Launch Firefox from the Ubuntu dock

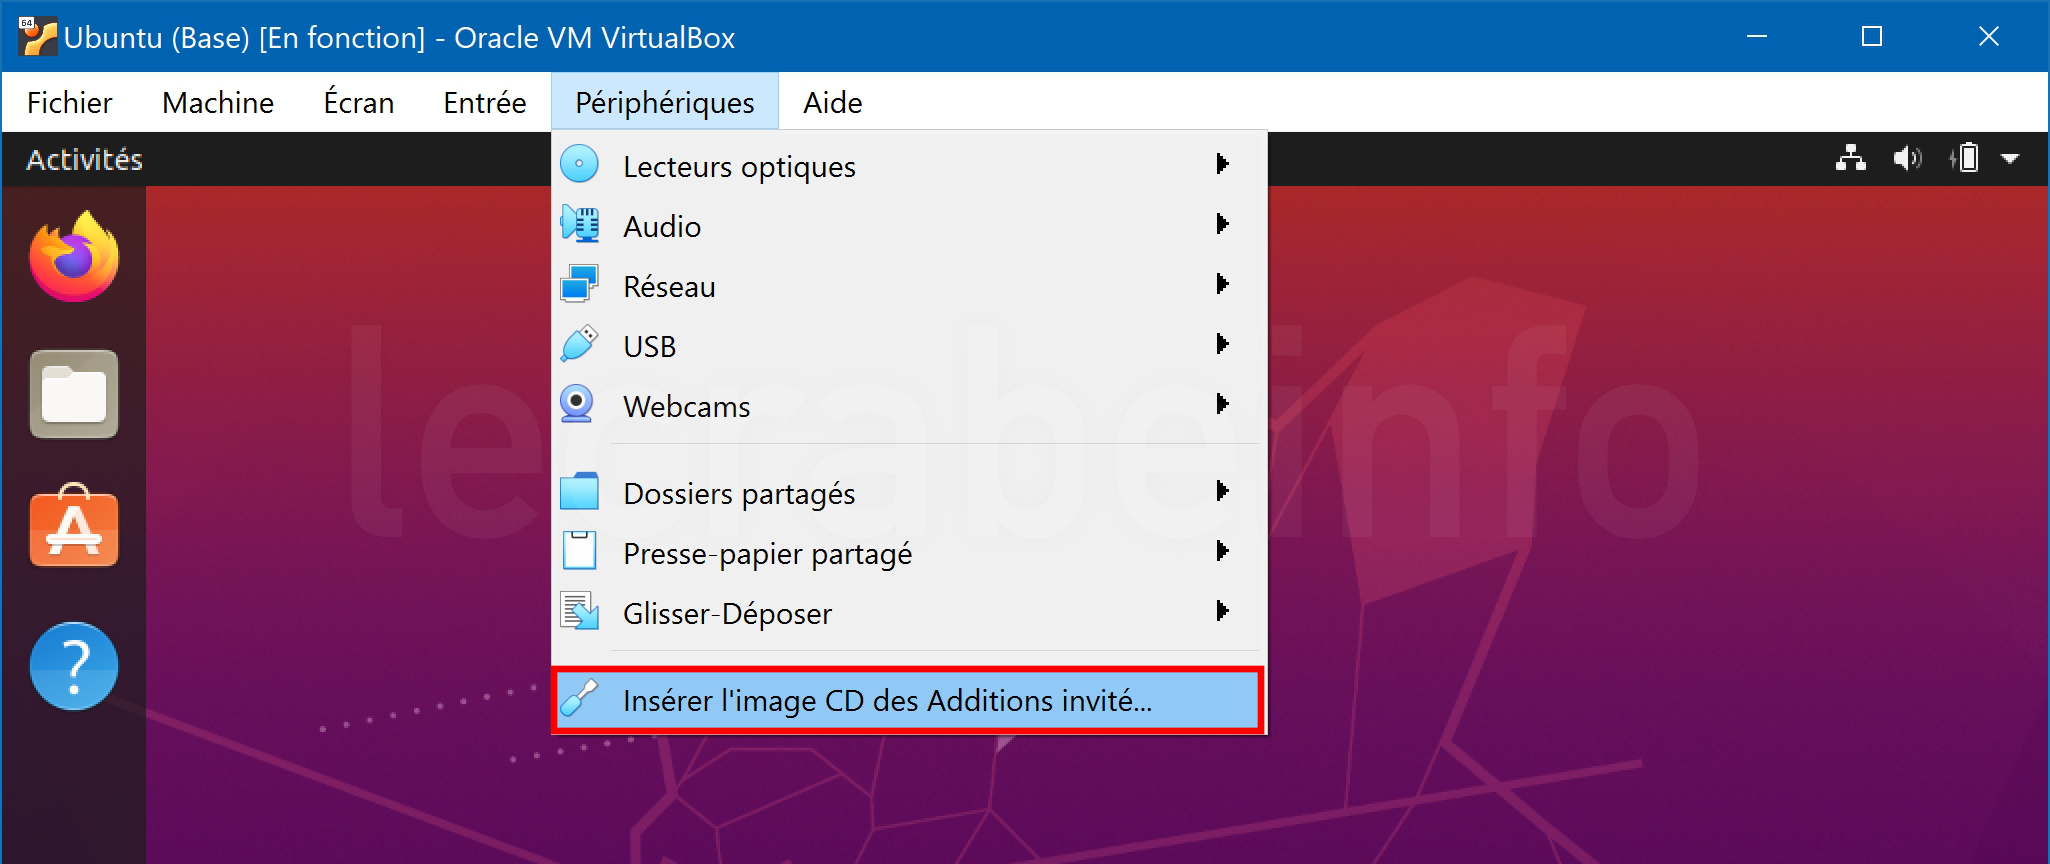pyautogui.click(x=74, y=257)
